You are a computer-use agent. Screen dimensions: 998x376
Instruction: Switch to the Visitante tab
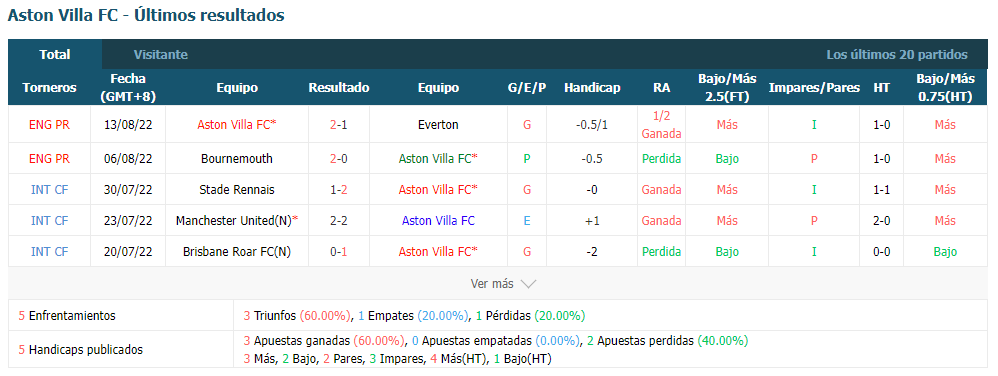coord(160,55)
